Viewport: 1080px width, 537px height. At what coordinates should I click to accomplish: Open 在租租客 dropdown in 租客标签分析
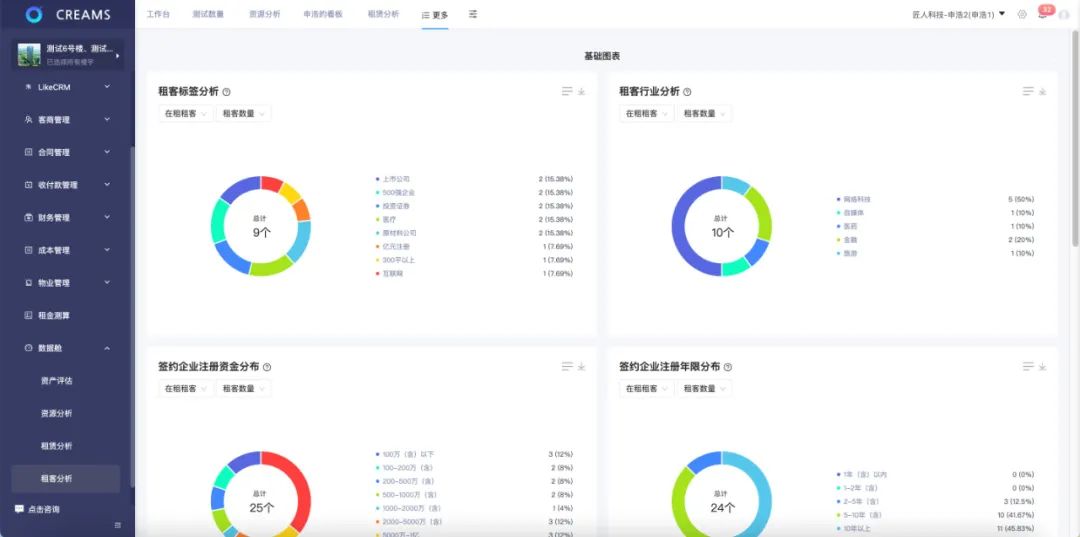point(186,114)
